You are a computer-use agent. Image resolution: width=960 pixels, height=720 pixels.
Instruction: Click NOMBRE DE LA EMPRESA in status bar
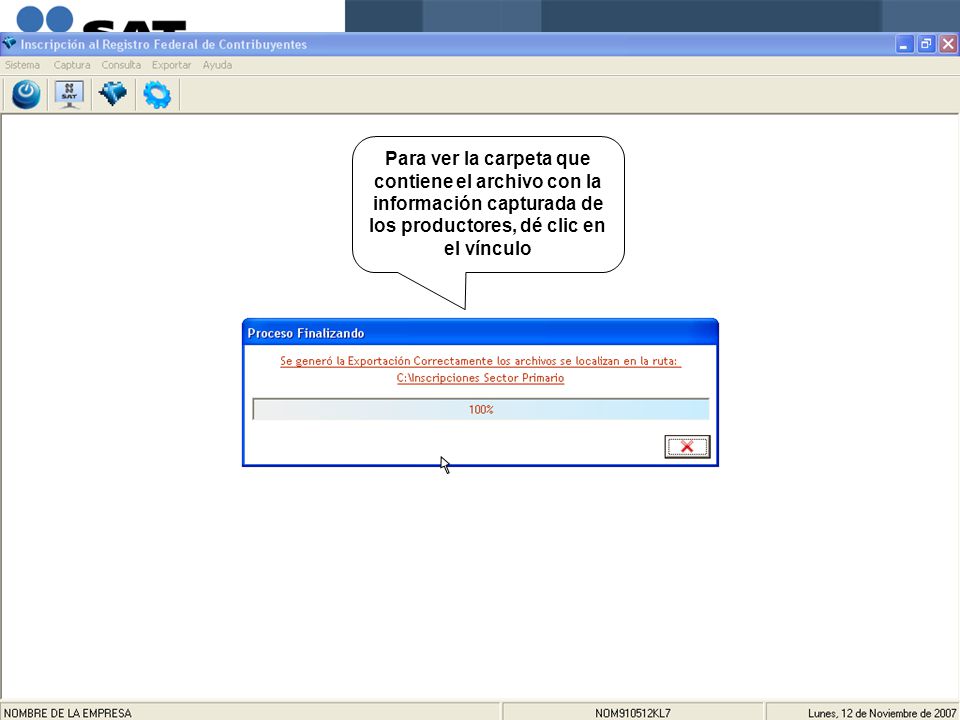(x=67, y=713)
